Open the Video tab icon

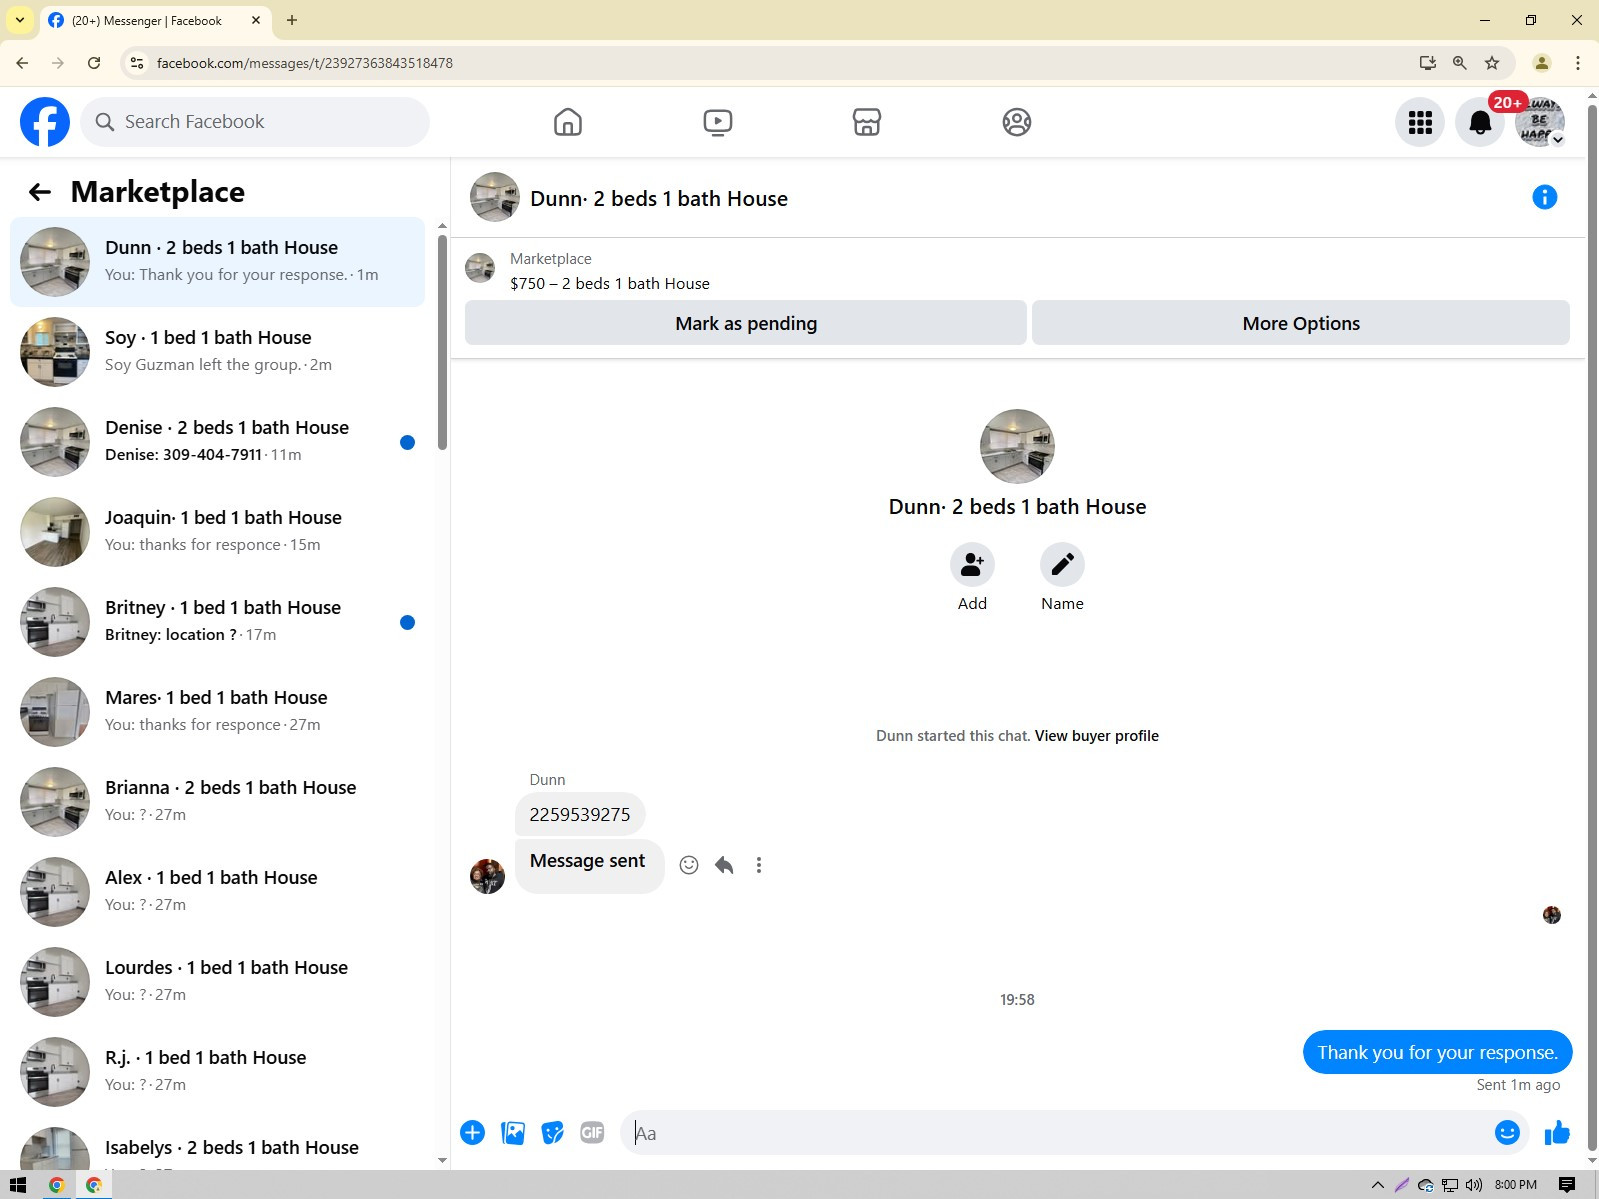point(718,122)
